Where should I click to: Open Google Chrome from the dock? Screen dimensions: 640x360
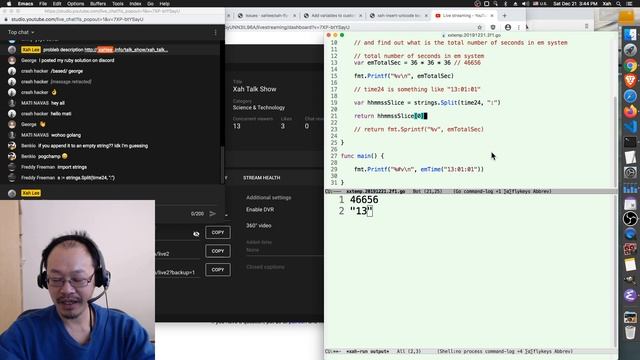point(630,65)
